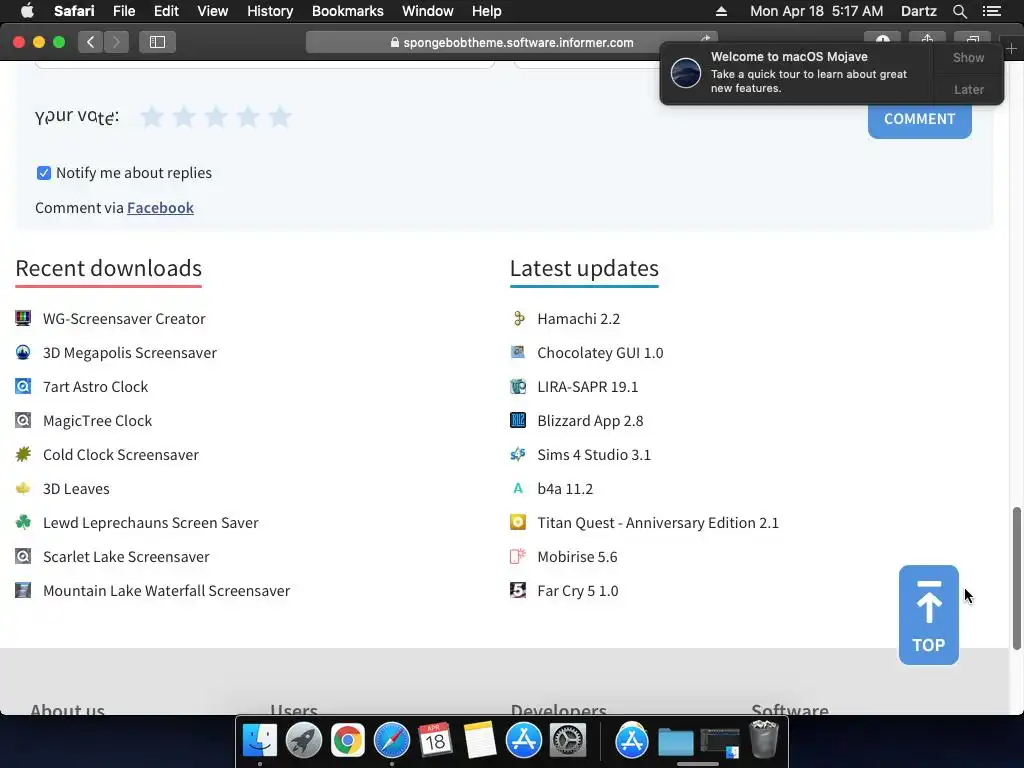Image resolution: width=1024 pixels, height=768 pixels.
Task: Click the Chocolatey GUI icon
Action: coord(518,352)
